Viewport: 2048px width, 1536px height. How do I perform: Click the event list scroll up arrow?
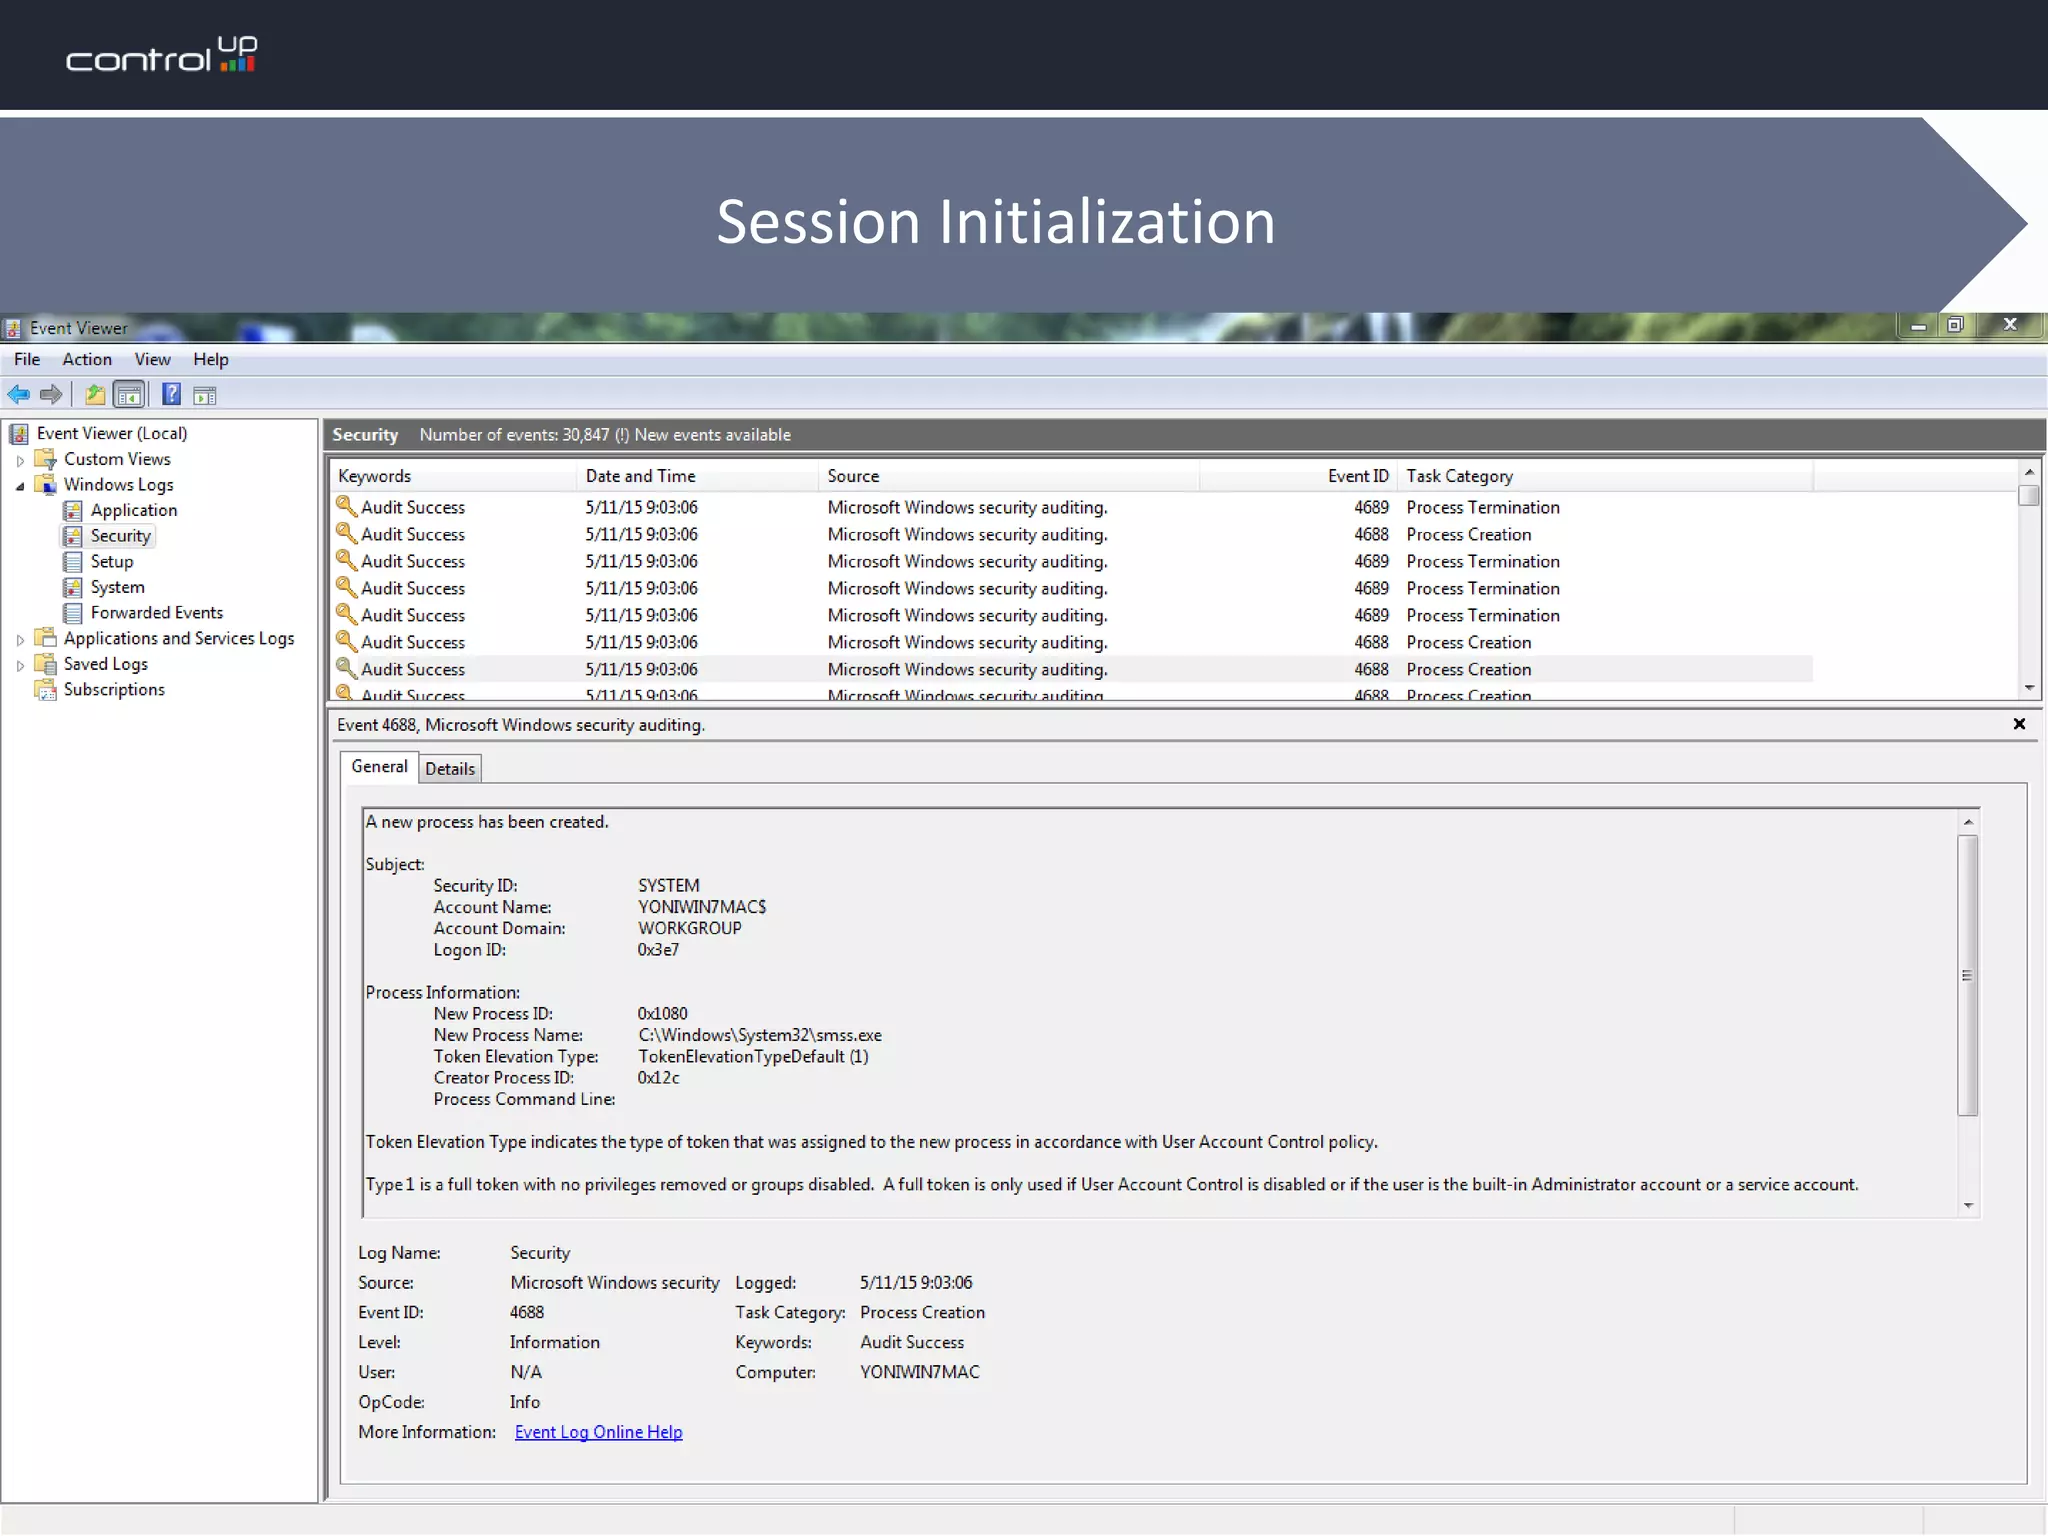(x=2029, y=472)
